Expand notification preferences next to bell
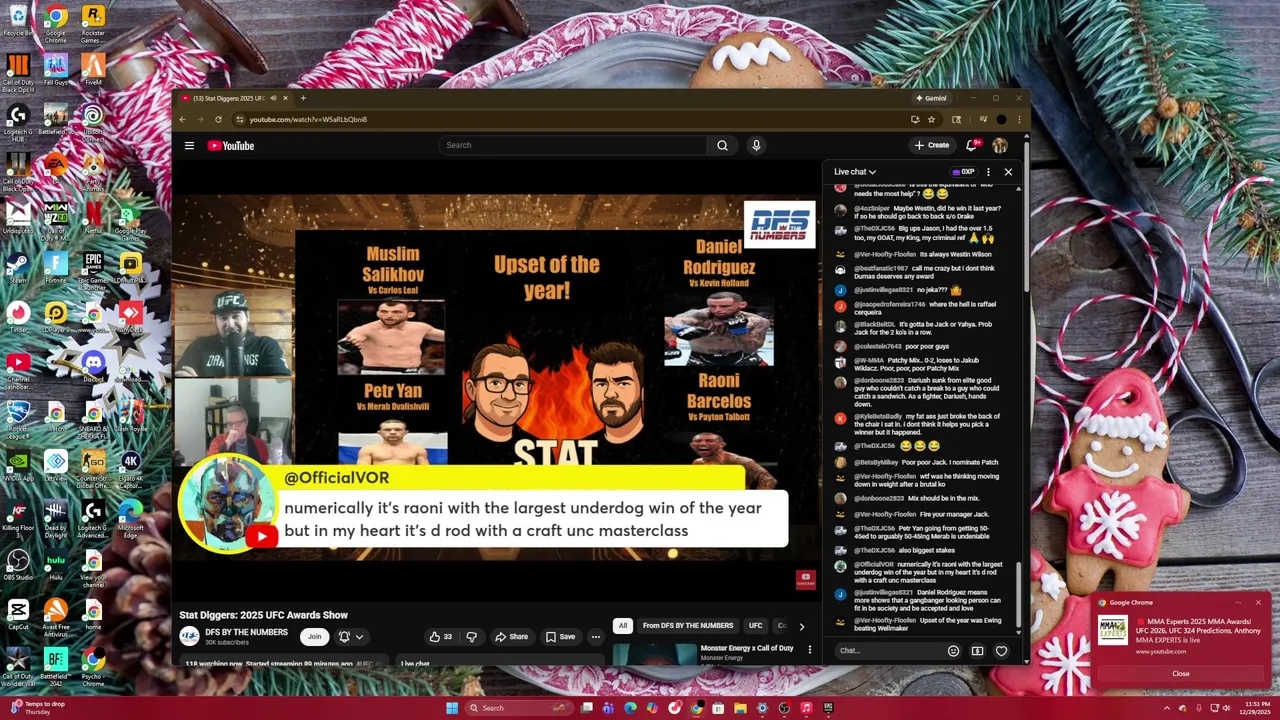The height and width of the screenshot is (720, 1280). (x=359, y=637)
